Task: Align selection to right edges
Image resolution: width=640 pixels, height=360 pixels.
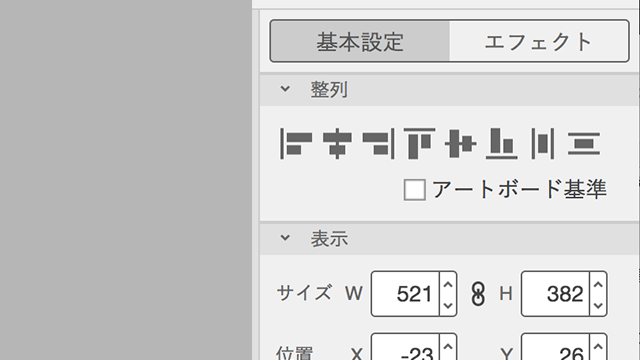Action: point(378,143)
